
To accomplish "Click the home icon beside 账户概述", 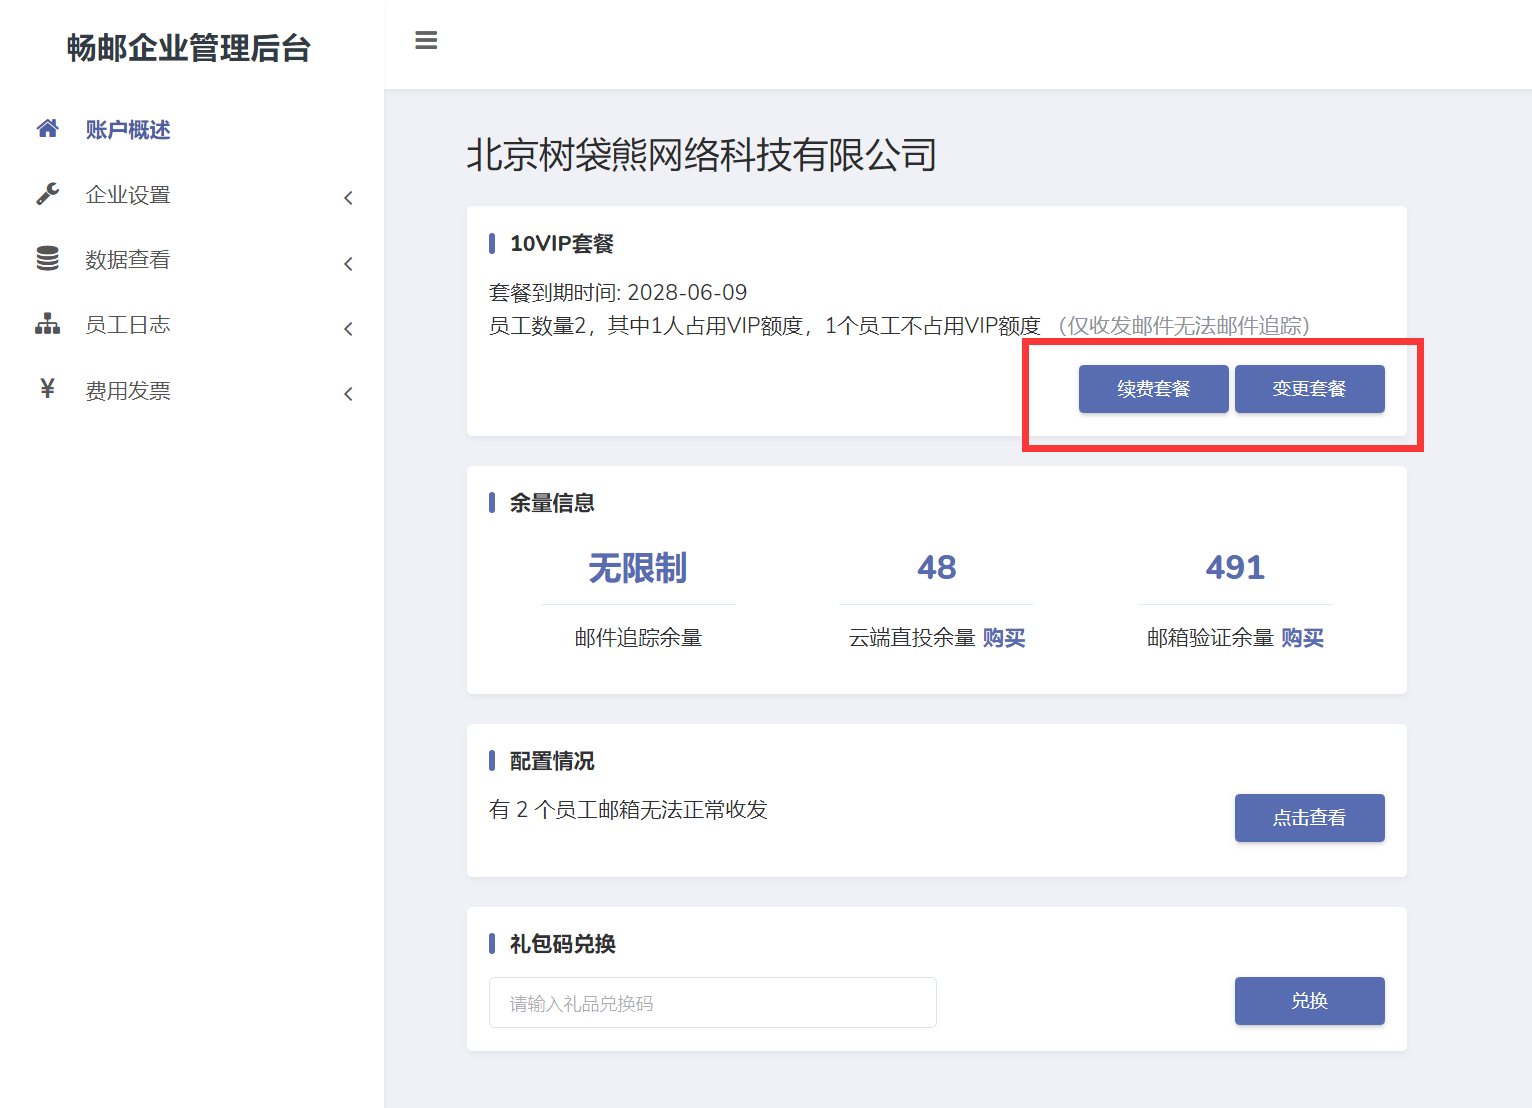I will coord(47,129).
